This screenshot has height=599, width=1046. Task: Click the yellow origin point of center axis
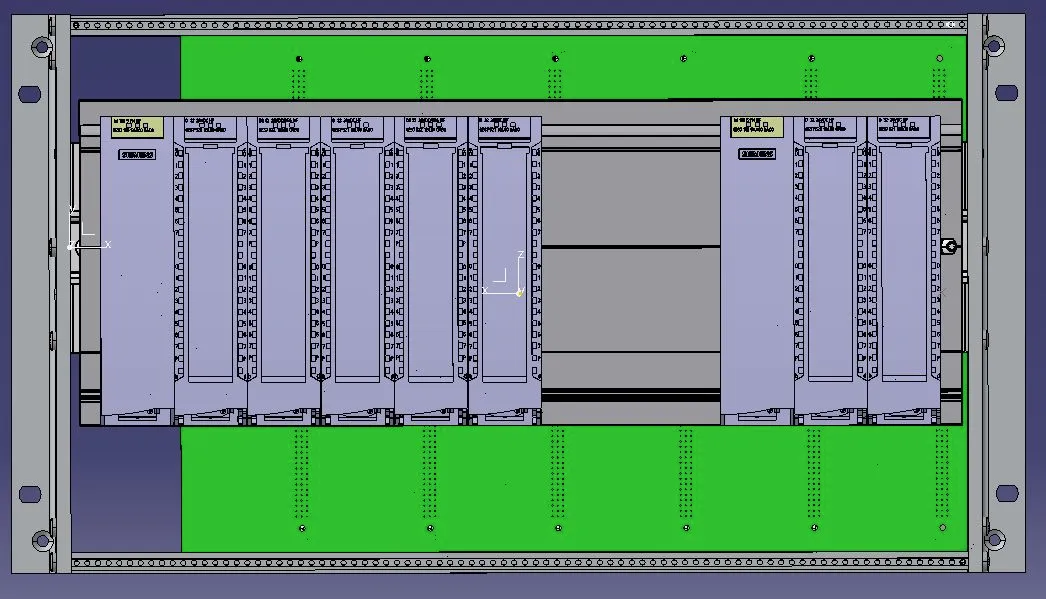tap(519, 293)
